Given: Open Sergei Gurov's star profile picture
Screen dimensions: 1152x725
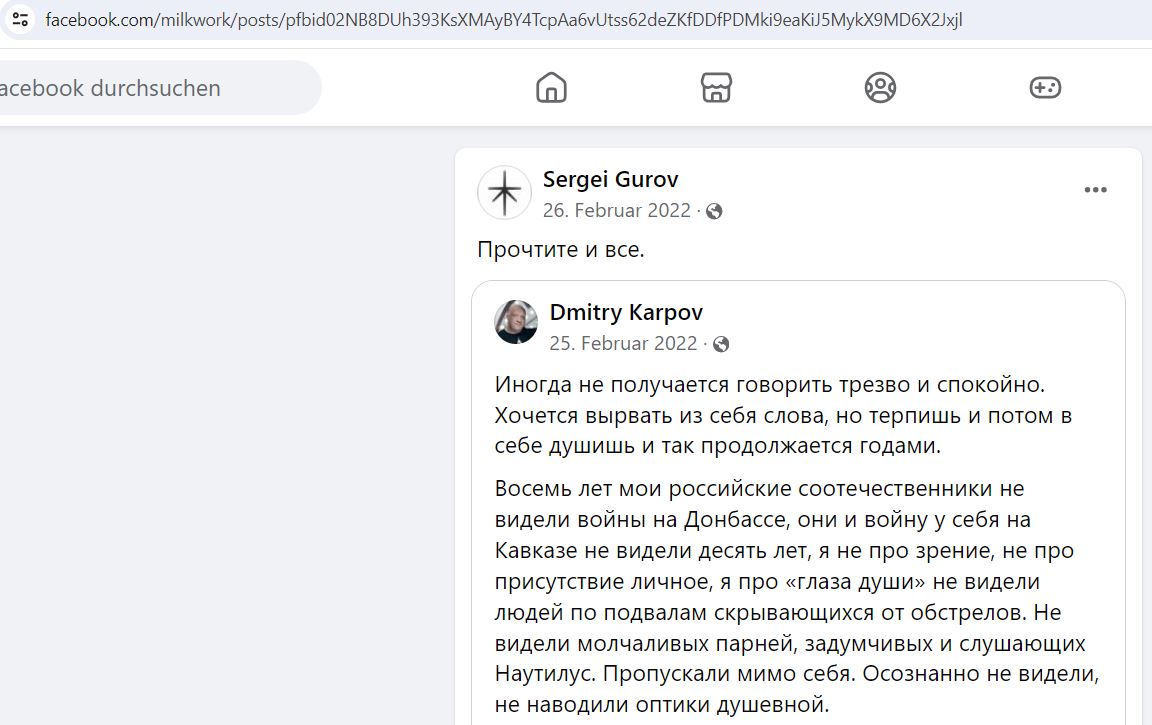Looking at the screenshot, I should (504, 192).
